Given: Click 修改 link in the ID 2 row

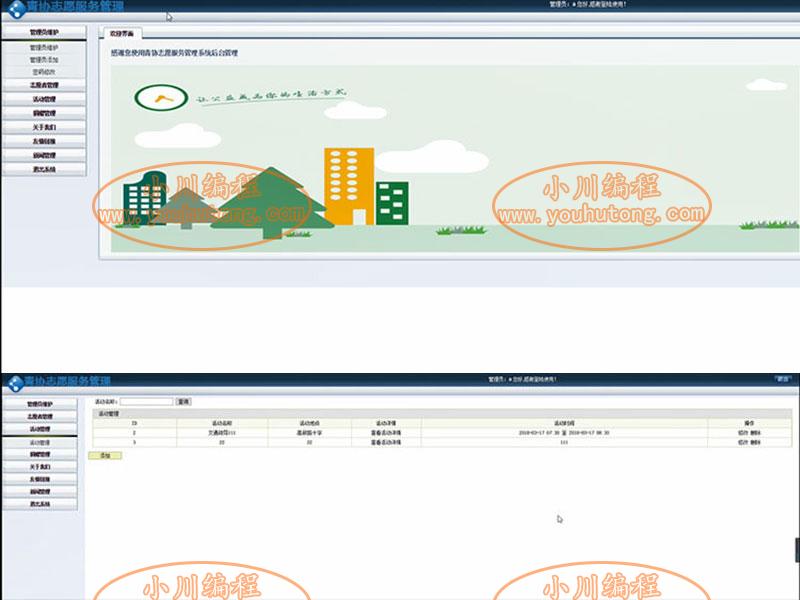Looking at the screenshot, I should 743,433.
